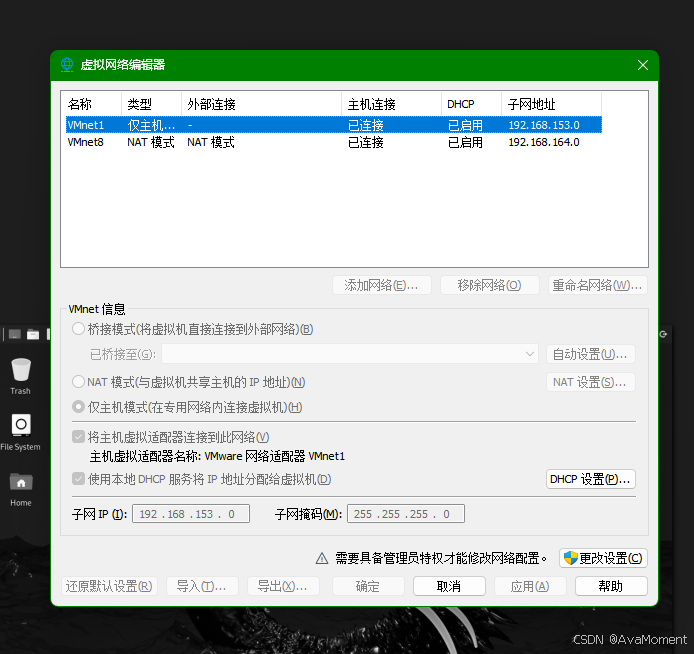Select the host-only mode radio button

(78, 407)
